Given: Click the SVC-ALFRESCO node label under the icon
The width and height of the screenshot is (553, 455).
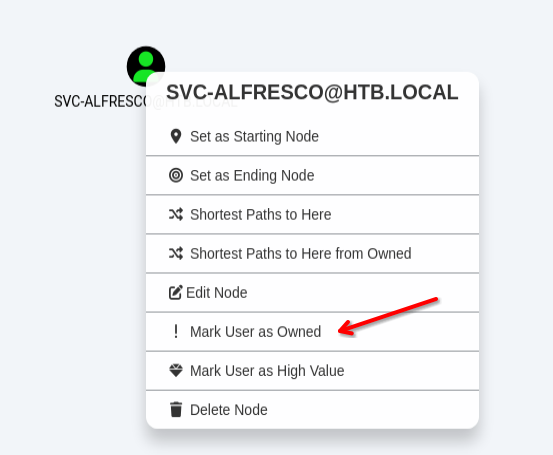Looking at the screenshot, I should 100,102.
